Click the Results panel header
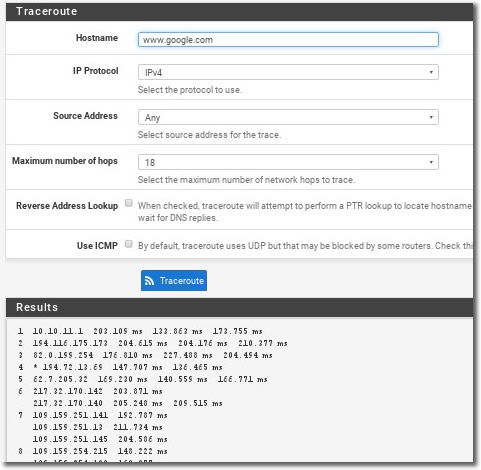Viewport: 481px width, 470px height. coord(239,307)
